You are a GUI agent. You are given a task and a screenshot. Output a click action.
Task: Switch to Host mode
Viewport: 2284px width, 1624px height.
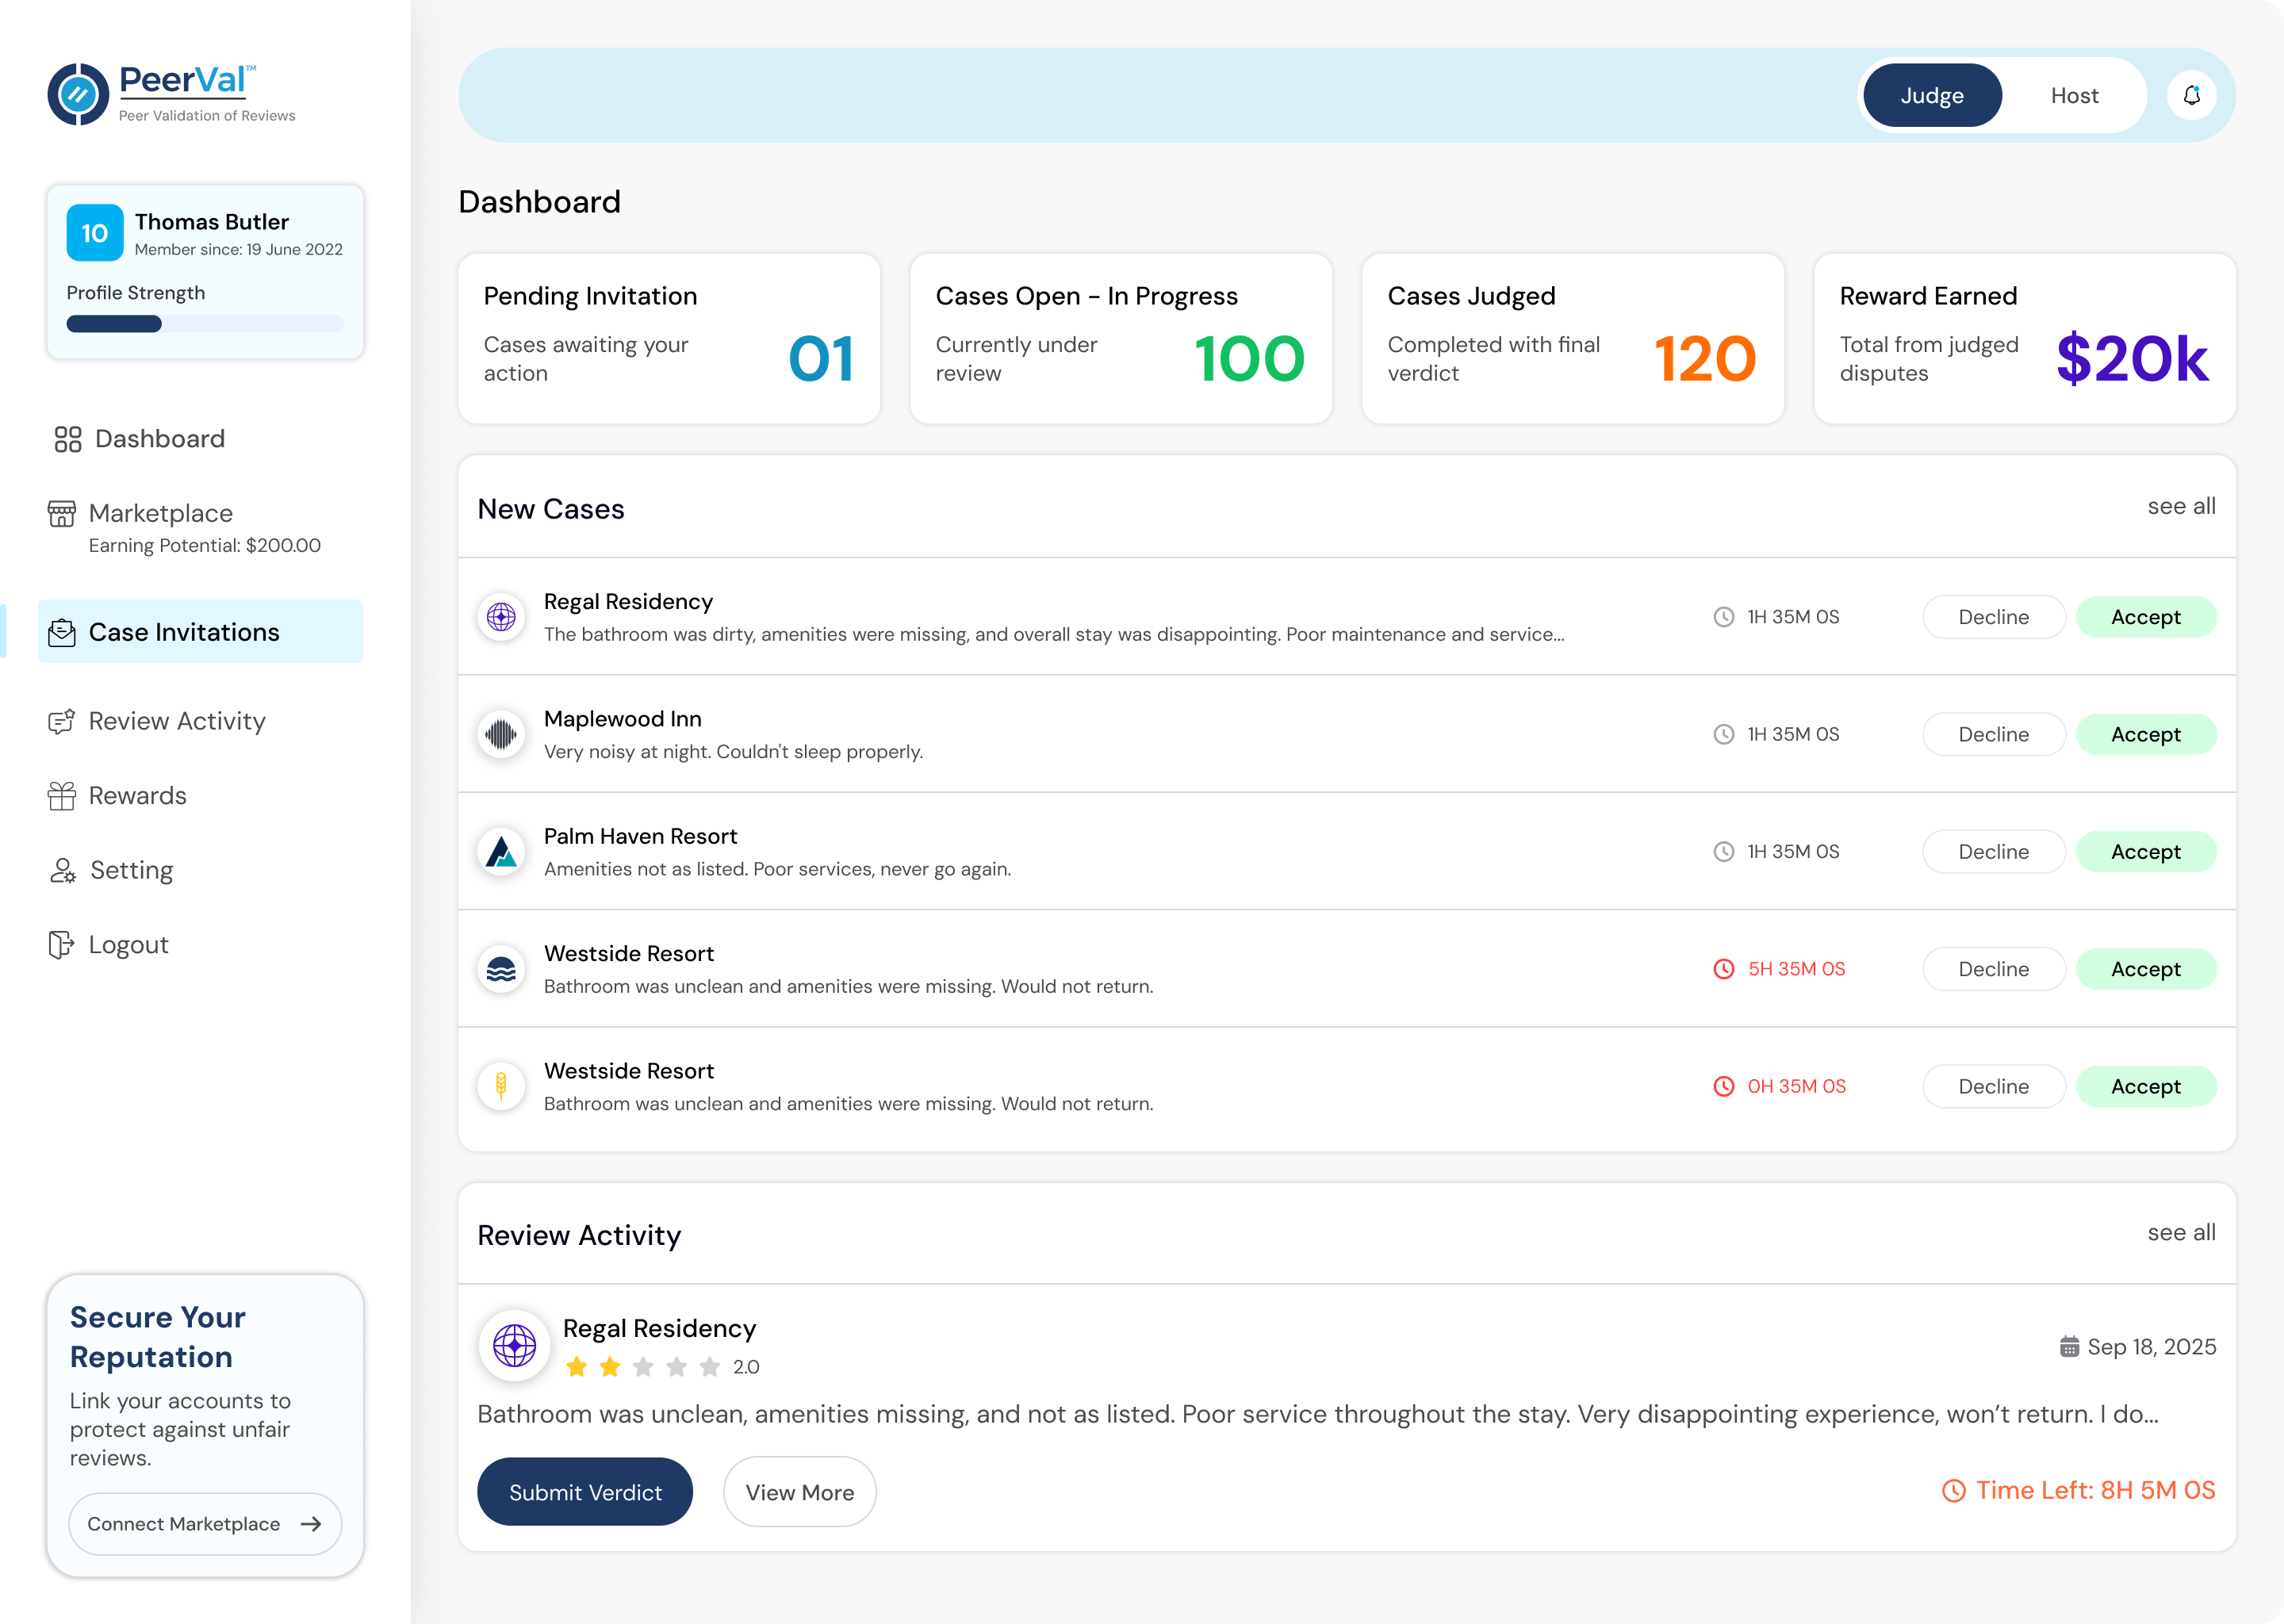[x=2075, y=95]
